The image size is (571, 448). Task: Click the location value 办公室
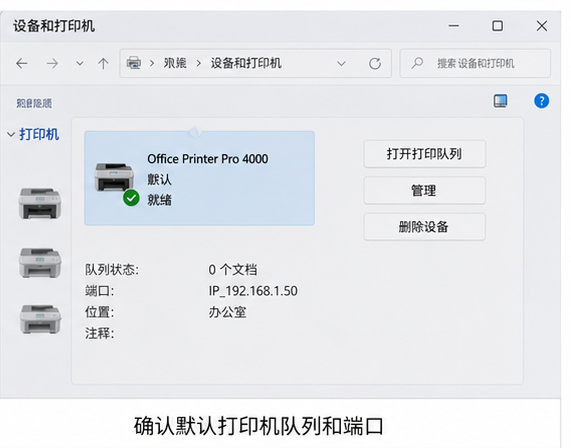tap(227, 312)
